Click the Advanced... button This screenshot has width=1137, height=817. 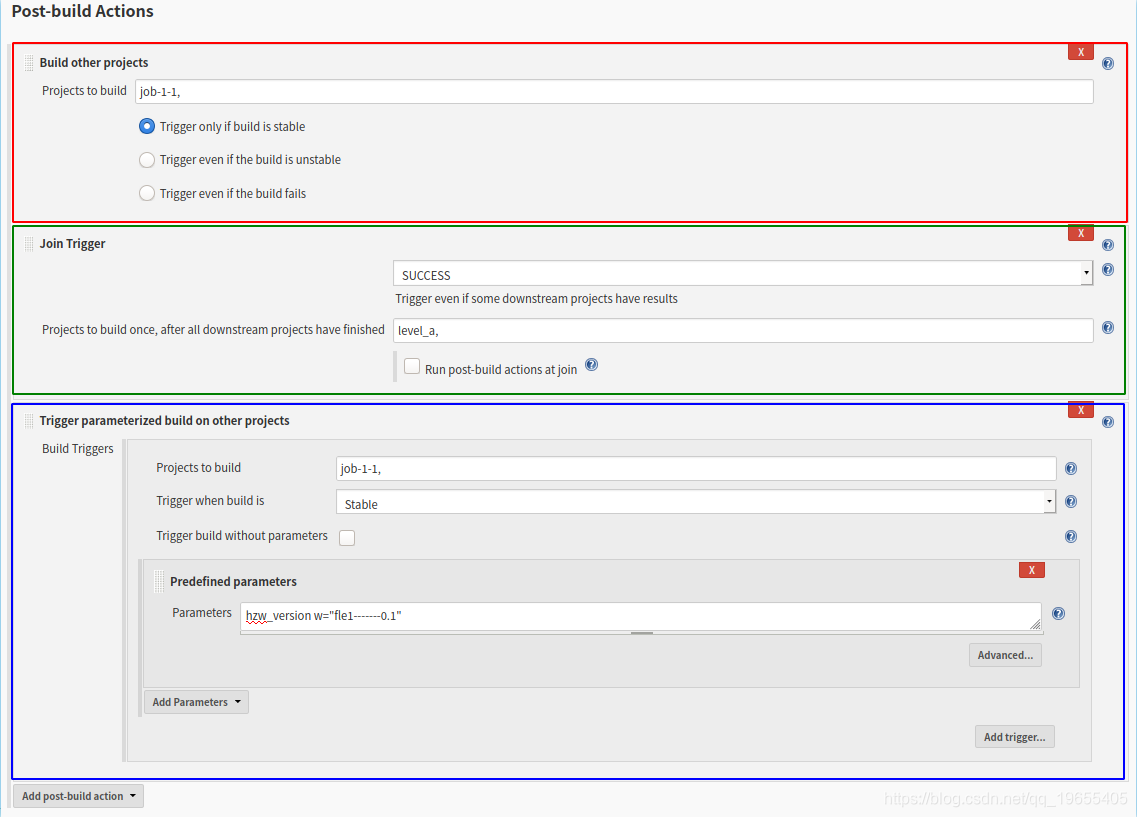(x=1005, y=655)
